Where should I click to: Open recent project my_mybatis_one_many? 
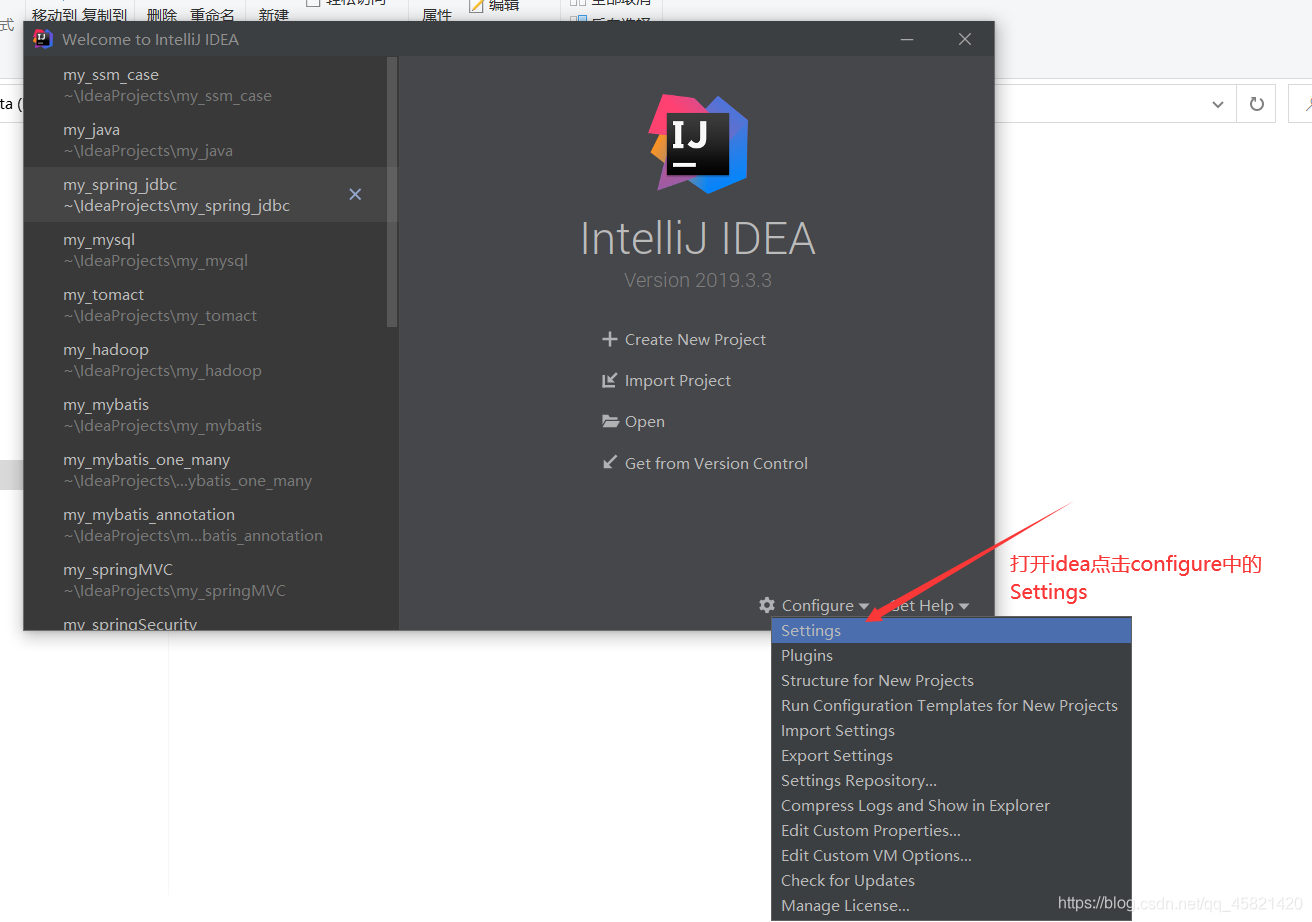(205, 470)
